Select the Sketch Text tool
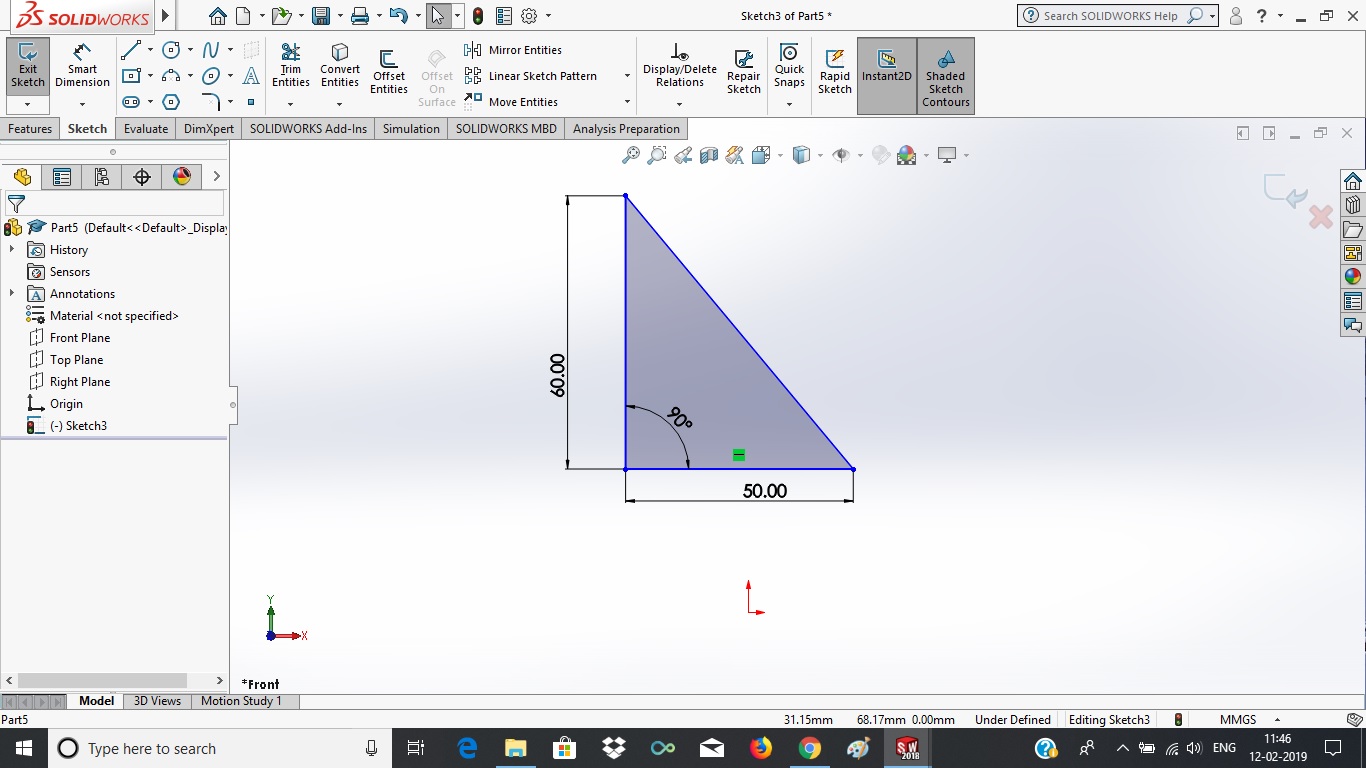This screenshot has width=1366, height=772. (251, 76)
